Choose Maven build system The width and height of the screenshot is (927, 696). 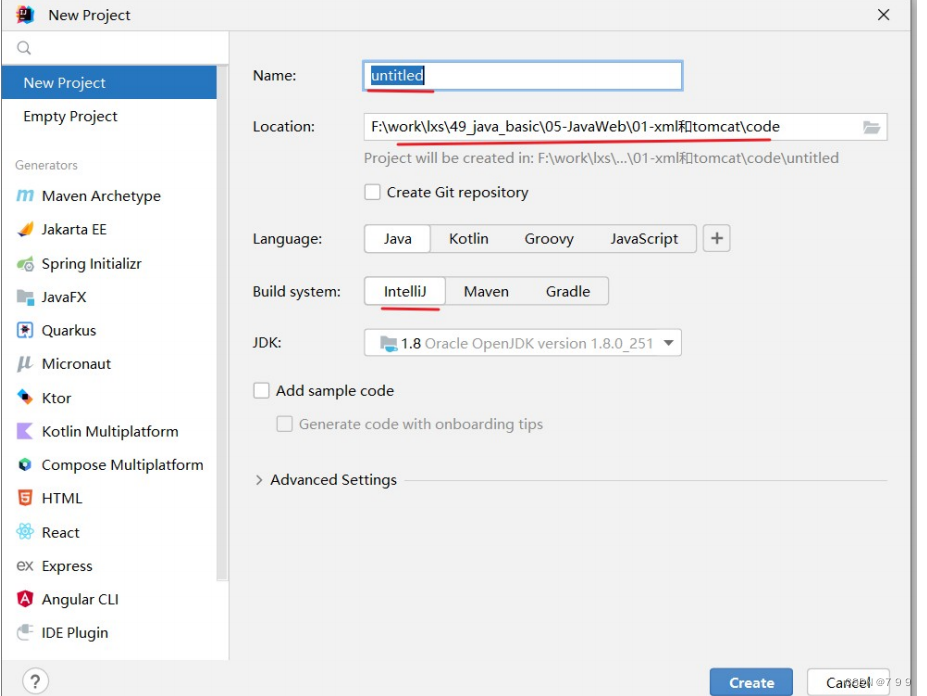(x=486, y=292)
